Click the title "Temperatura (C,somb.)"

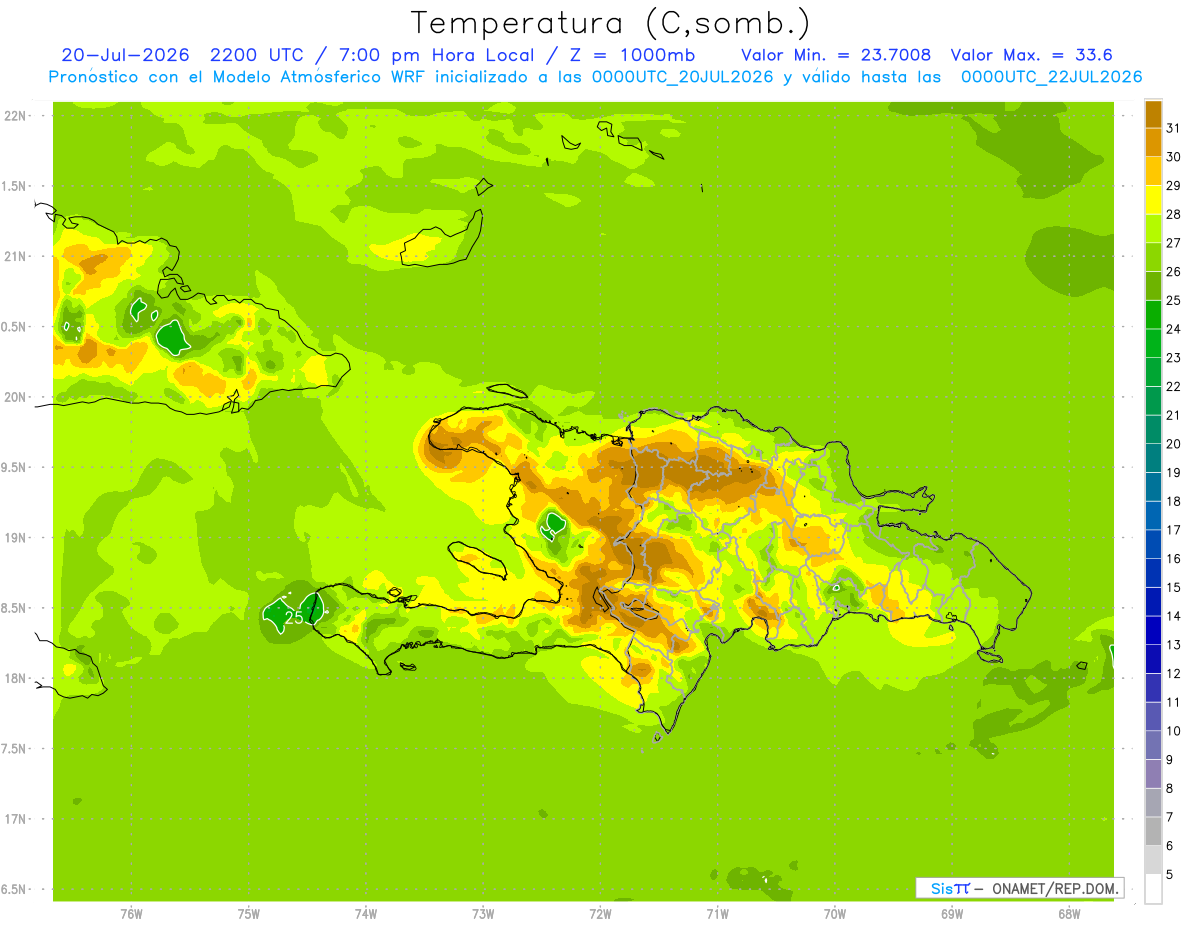610,23
